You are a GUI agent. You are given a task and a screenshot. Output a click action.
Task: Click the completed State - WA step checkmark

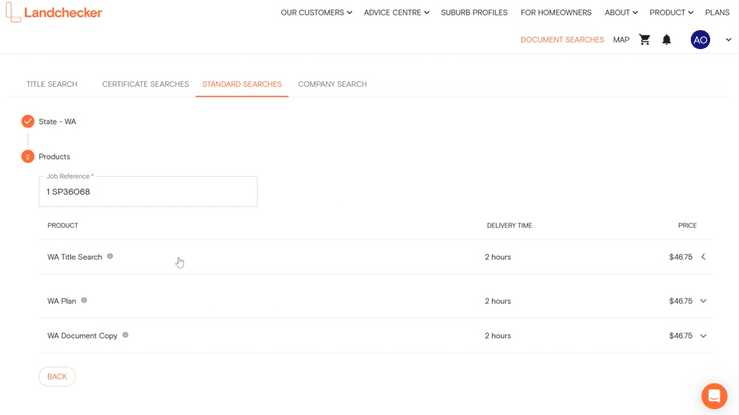[x=28, y=122]
